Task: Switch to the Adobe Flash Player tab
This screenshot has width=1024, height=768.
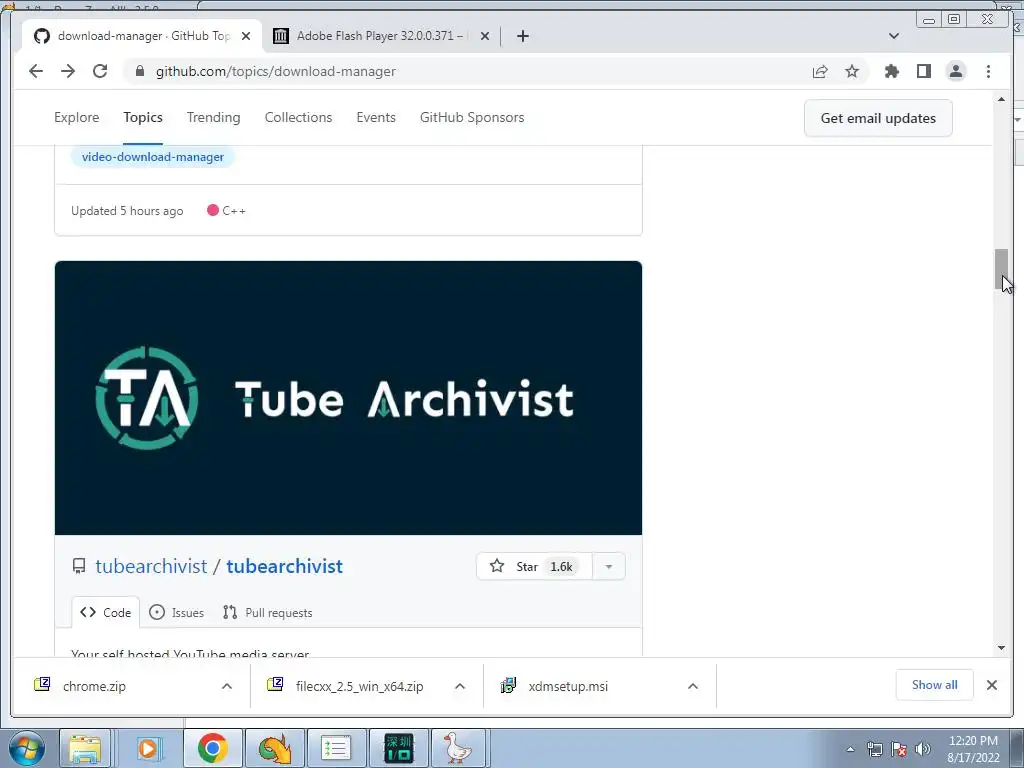Action: point(382,36)
